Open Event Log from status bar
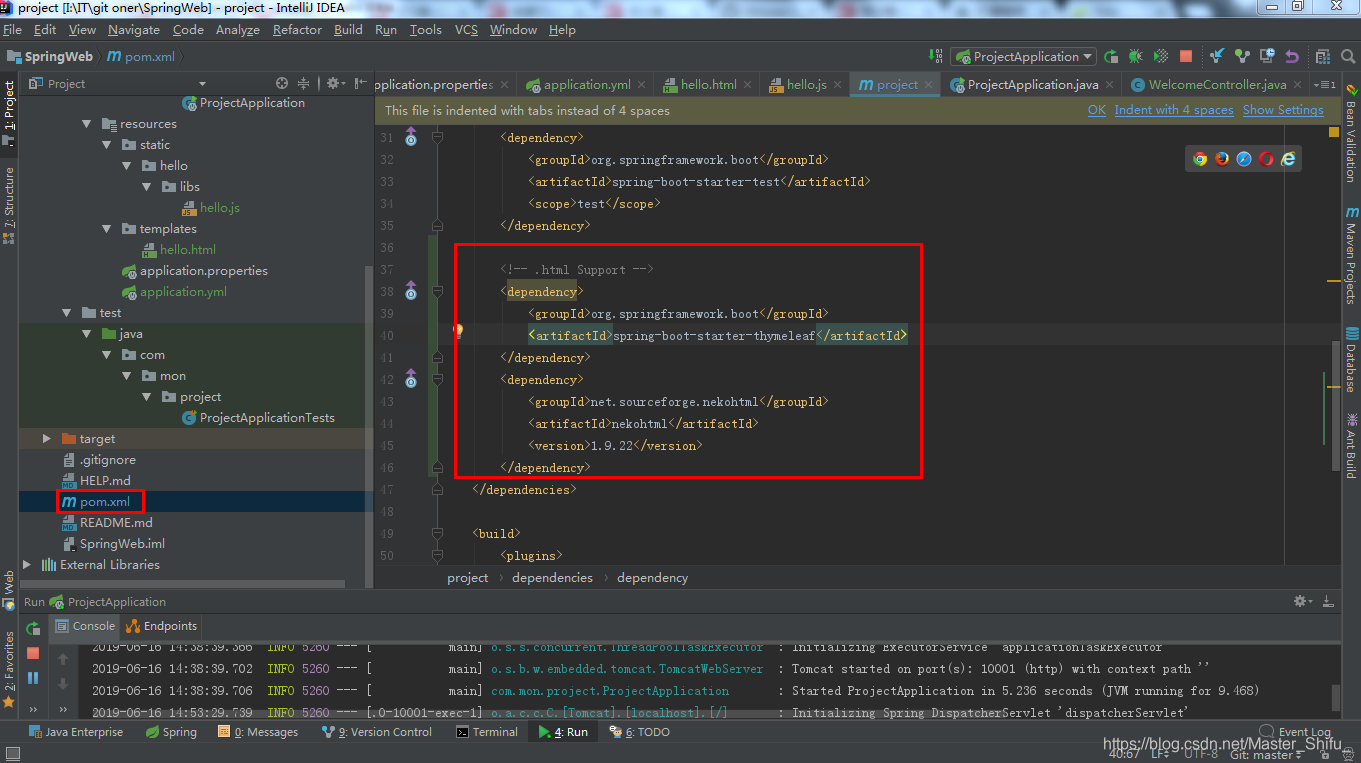Screen dimensions: 1361x763 pyautogui.click(x=1295, y=732)
